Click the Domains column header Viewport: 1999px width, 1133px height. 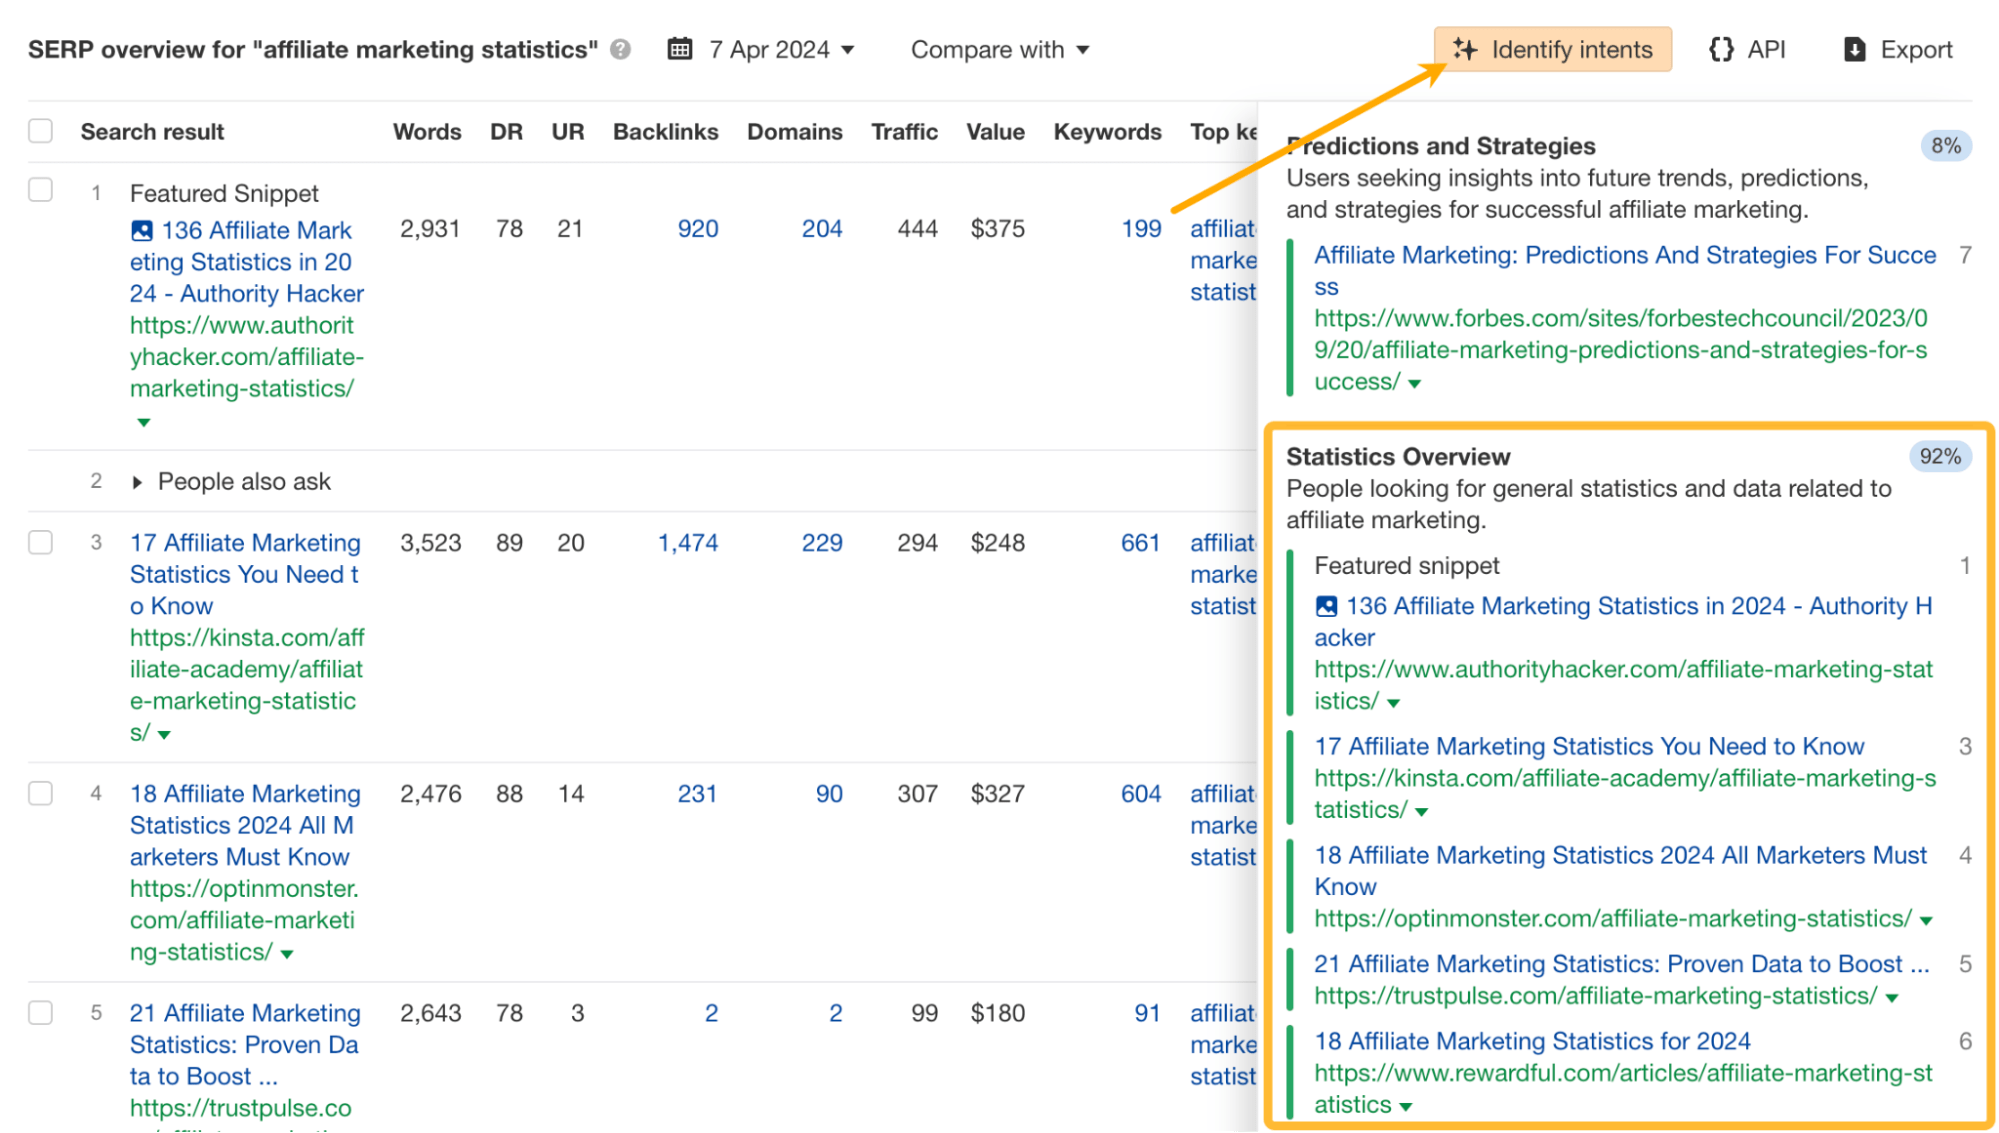click(x=794, y=132)
